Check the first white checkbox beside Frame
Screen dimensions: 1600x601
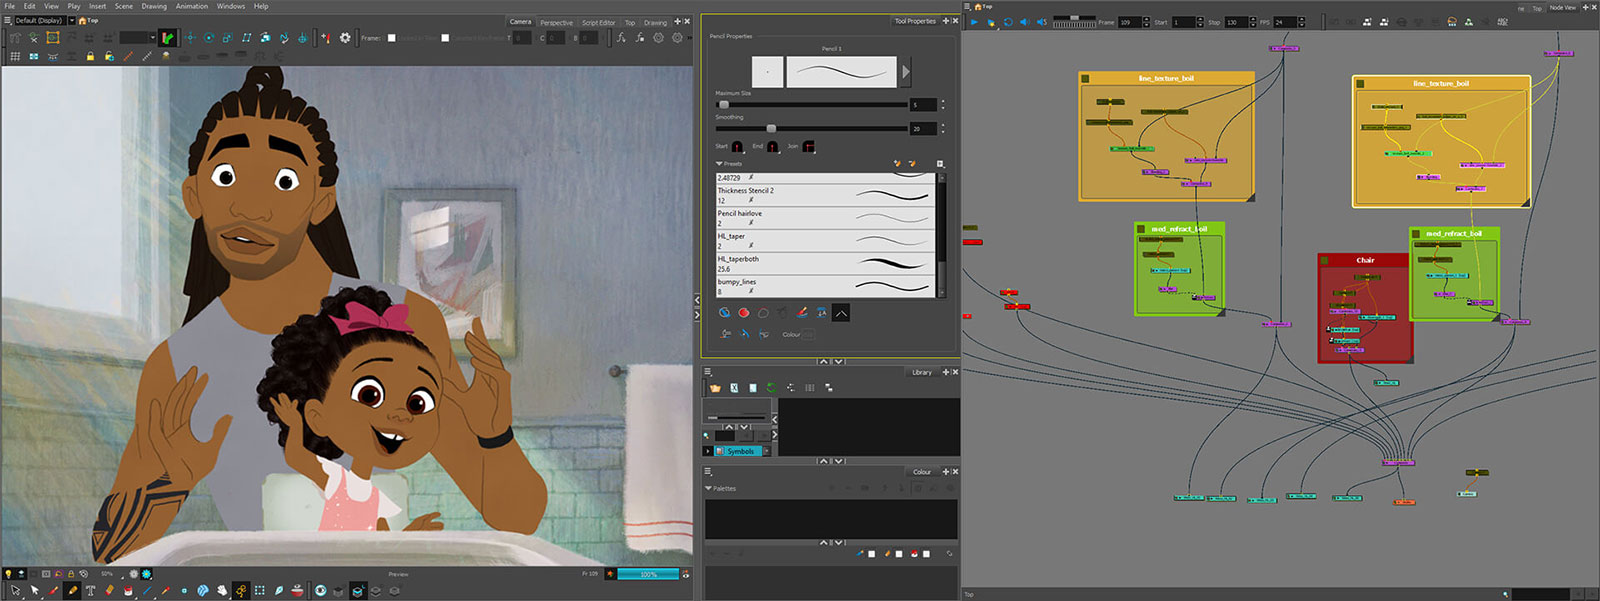click(391, 38)
